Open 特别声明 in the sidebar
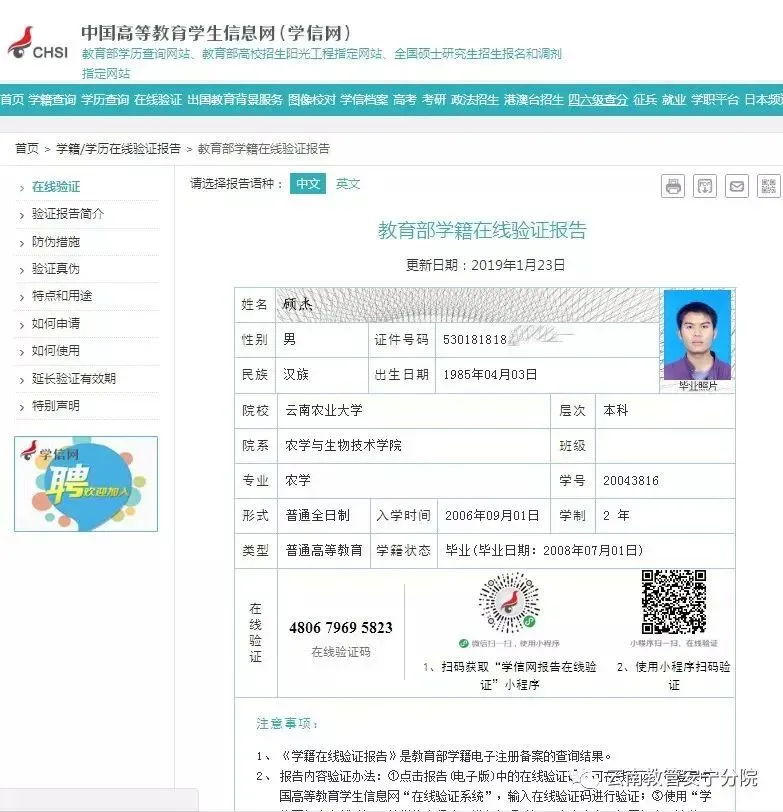Screen dimensions: 783x812 point(56,405)
